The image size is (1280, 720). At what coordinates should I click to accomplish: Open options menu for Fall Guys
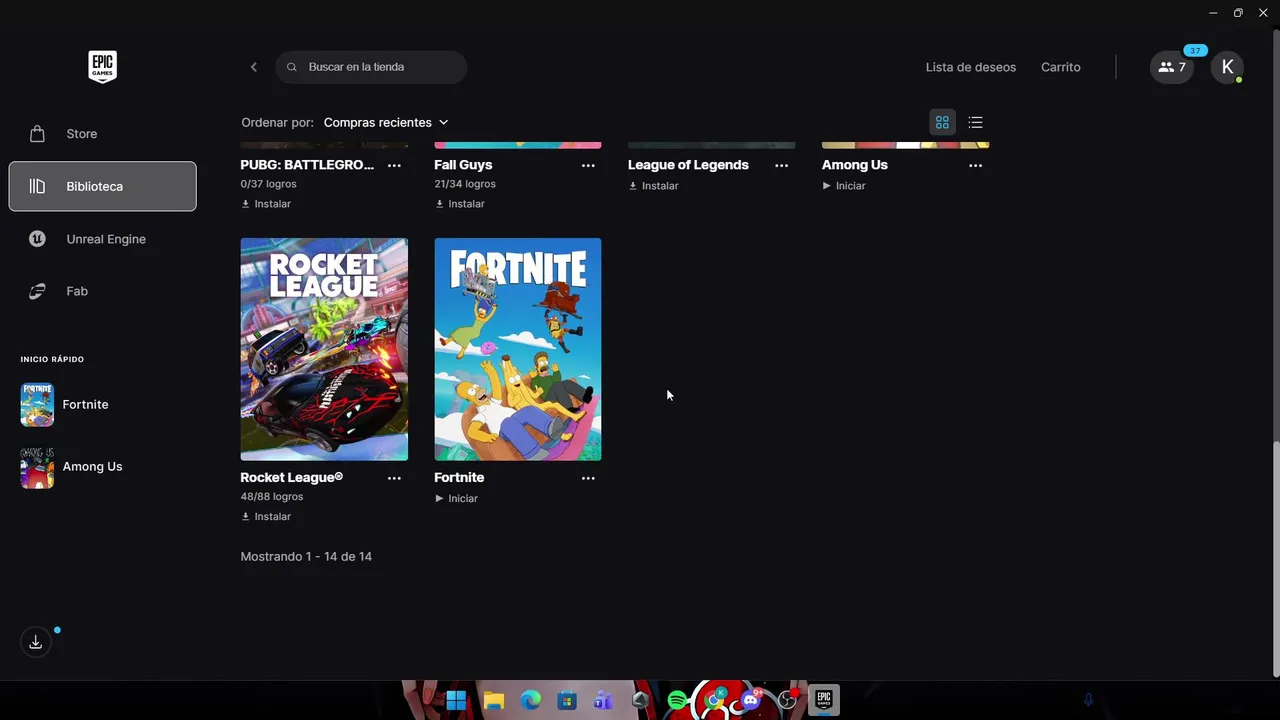588,165
